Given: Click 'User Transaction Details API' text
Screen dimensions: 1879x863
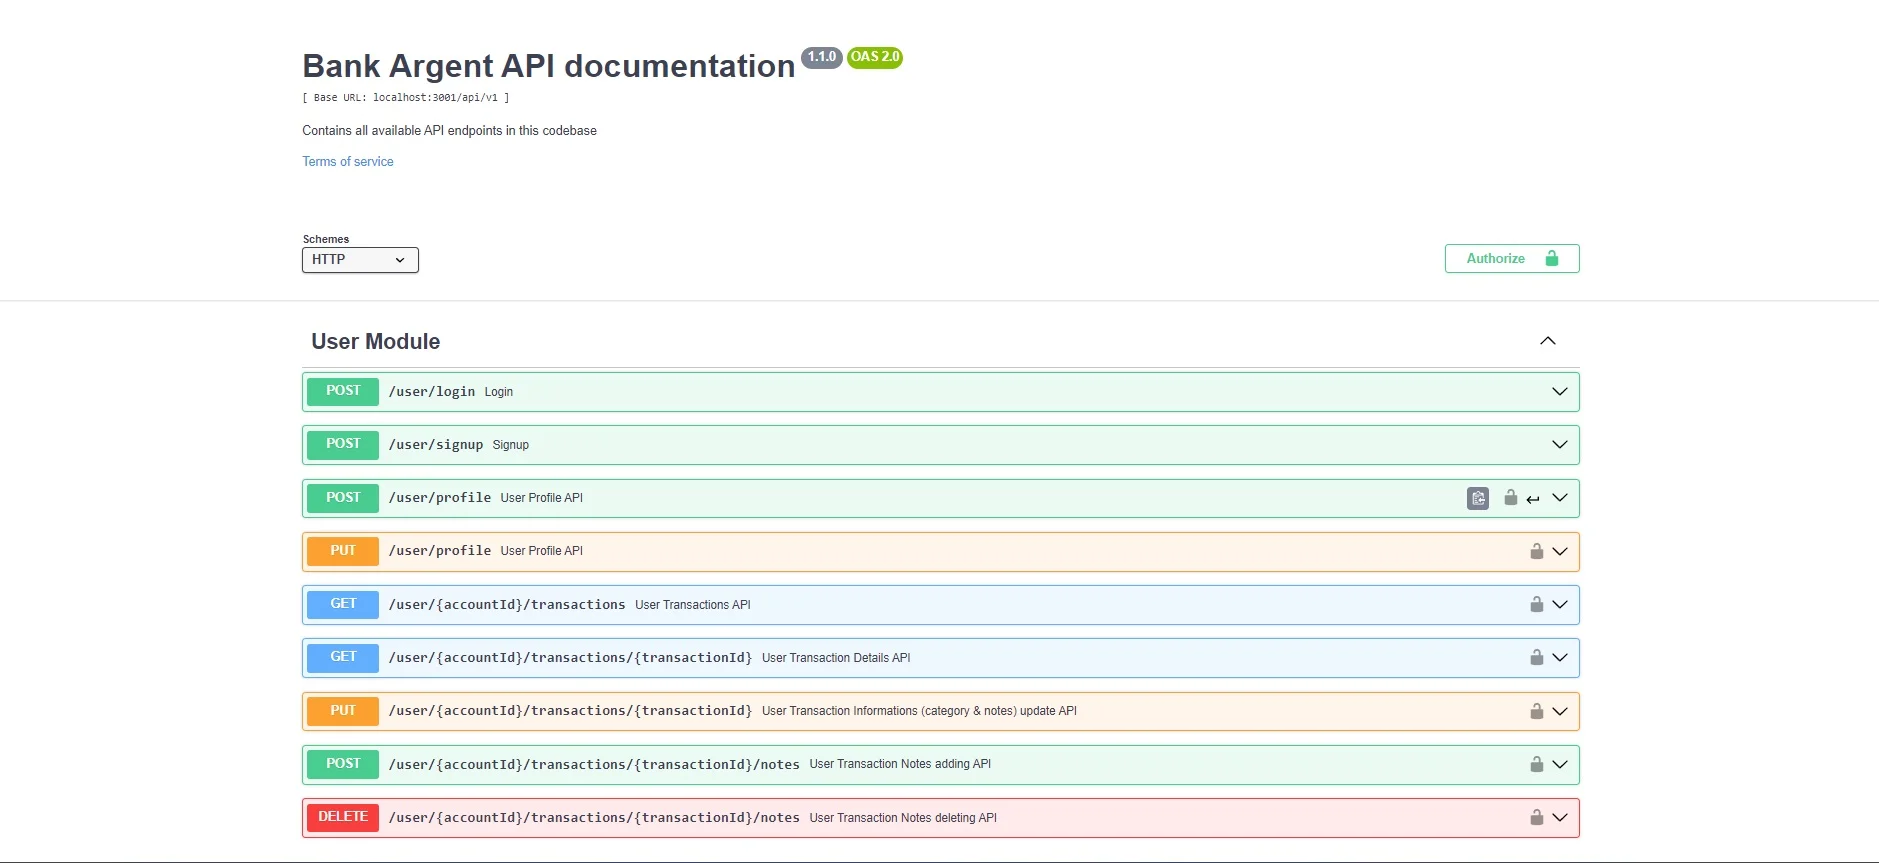Looking at the screenshot, I should coord(836,658).
